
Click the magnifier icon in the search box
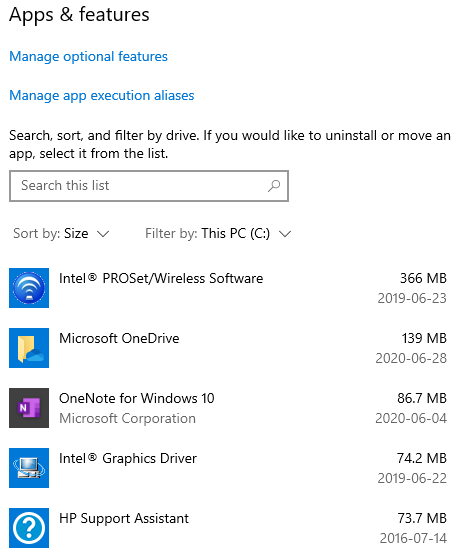[274, 186]
